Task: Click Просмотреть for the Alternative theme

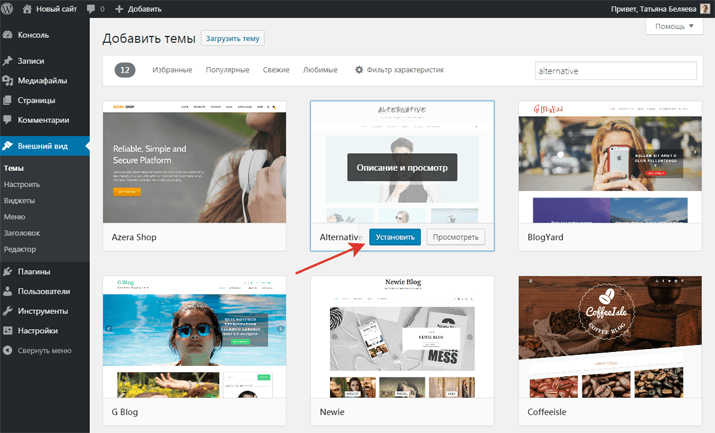Action: click(456, 237)
